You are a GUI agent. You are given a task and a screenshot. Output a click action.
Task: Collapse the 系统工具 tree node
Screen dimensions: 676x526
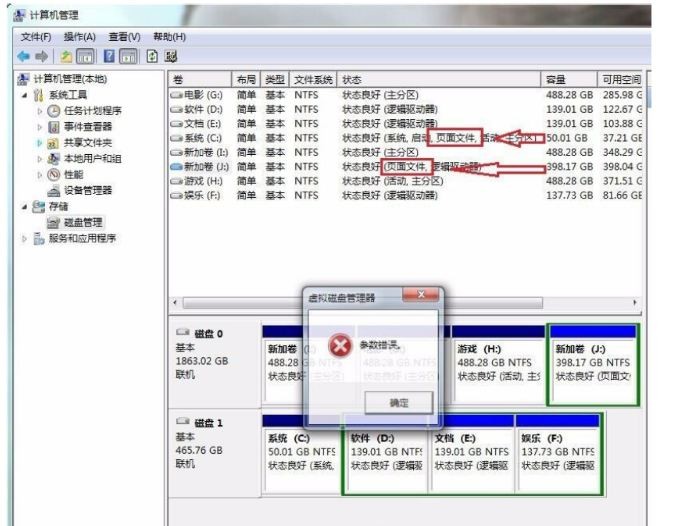25,95
